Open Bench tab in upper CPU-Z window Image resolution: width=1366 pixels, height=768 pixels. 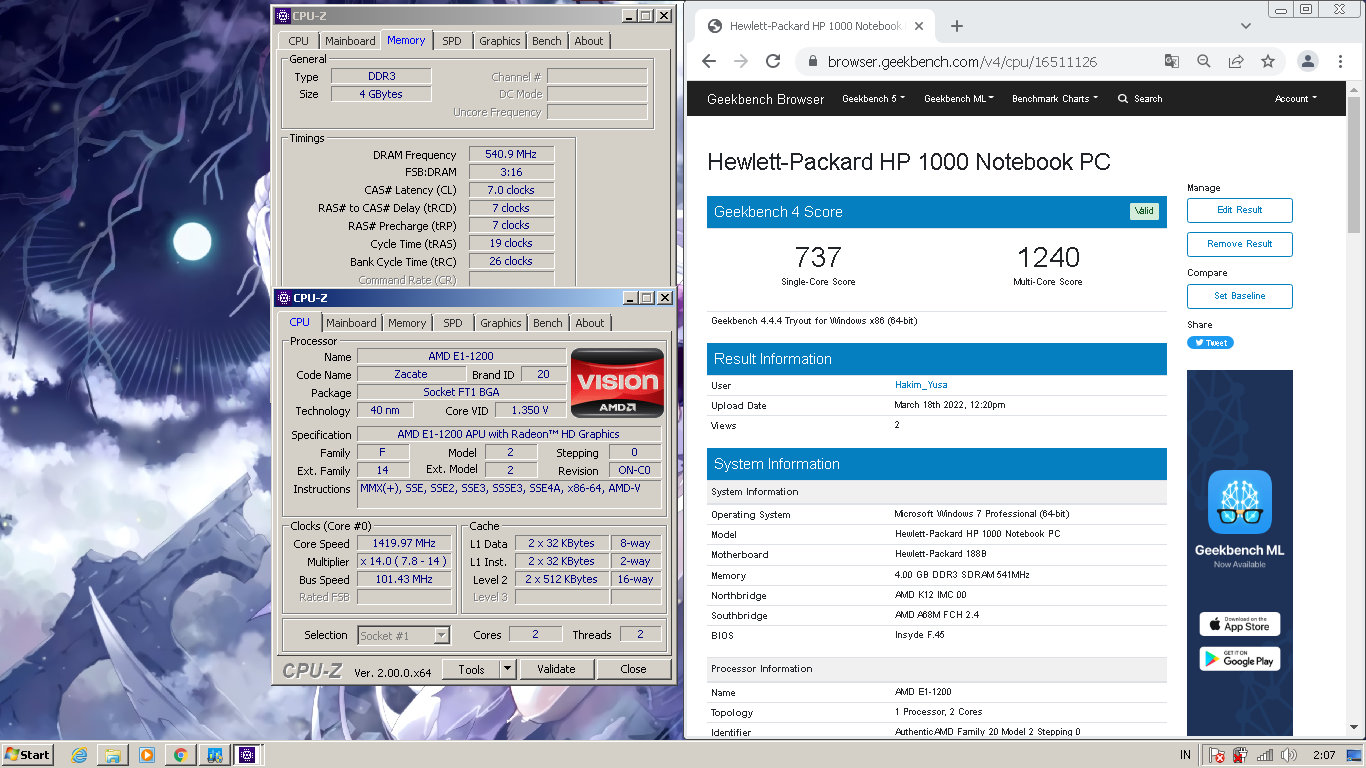(x=547, y=41)
